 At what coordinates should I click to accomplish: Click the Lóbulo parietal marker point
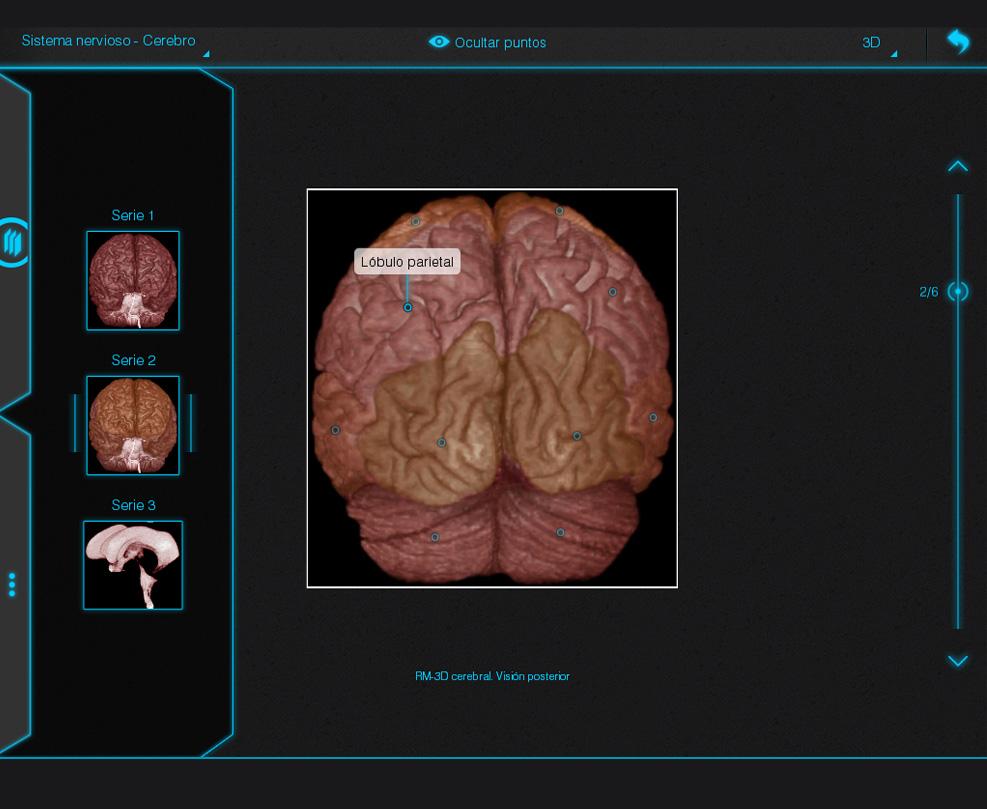point(408,307)
